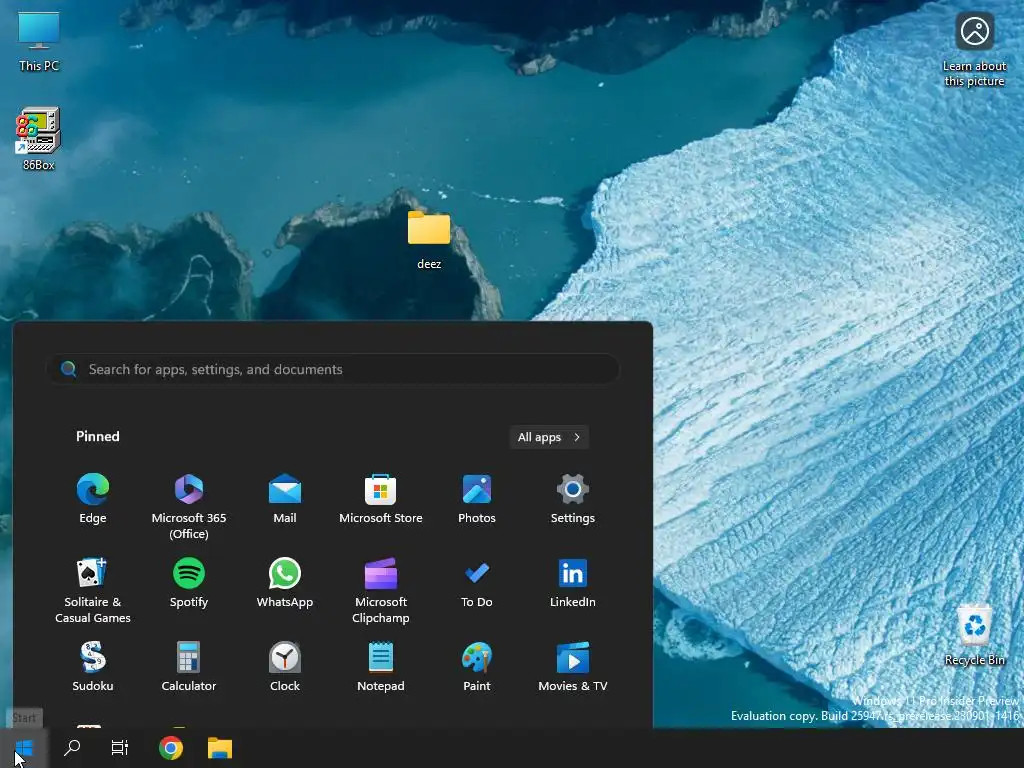Open LinkedIn pinned app
Image resolution: width=1024 pixels, height=768 pixels.
click(573, 583)
